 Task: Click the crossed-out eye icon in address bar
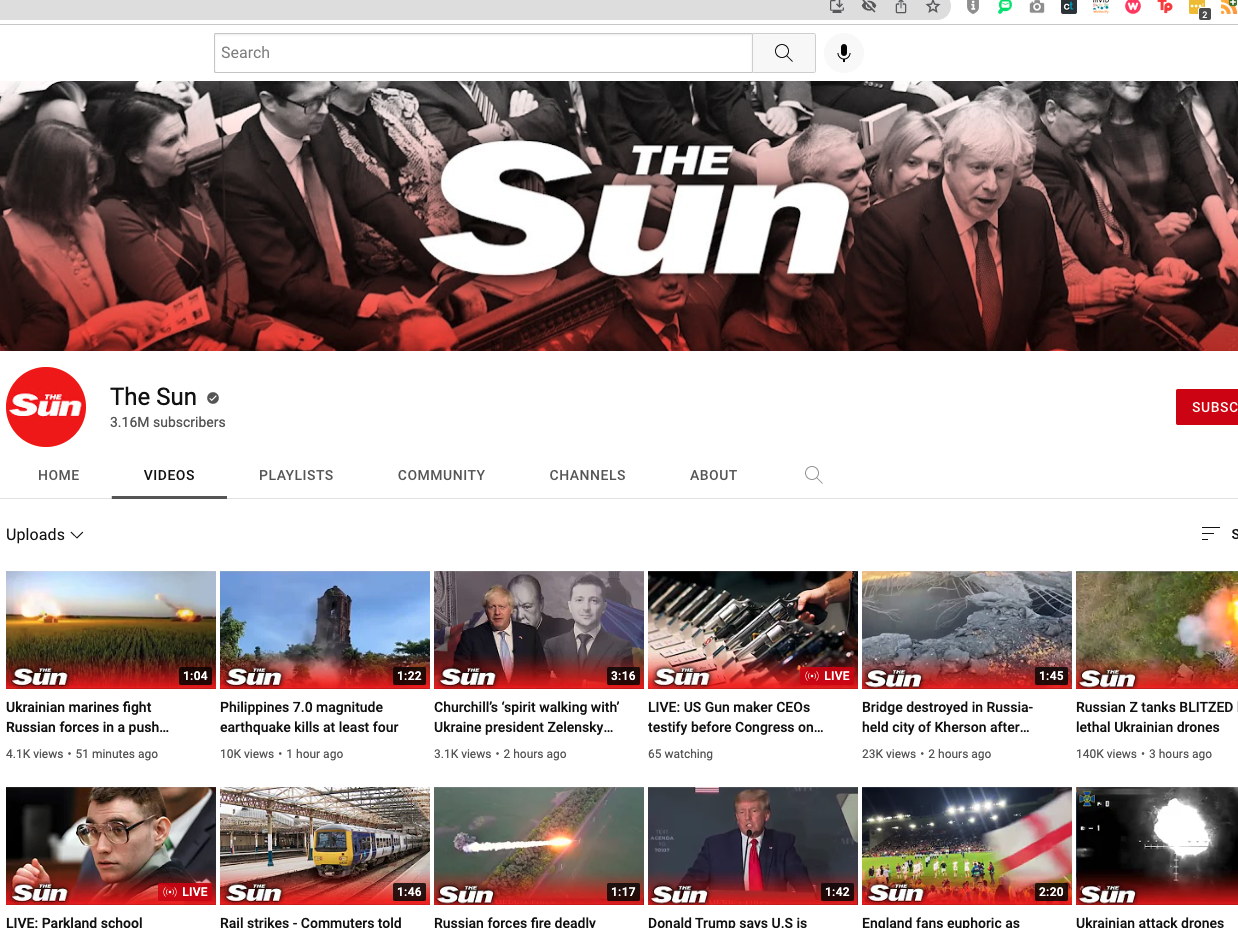click(x=869, y=7)
